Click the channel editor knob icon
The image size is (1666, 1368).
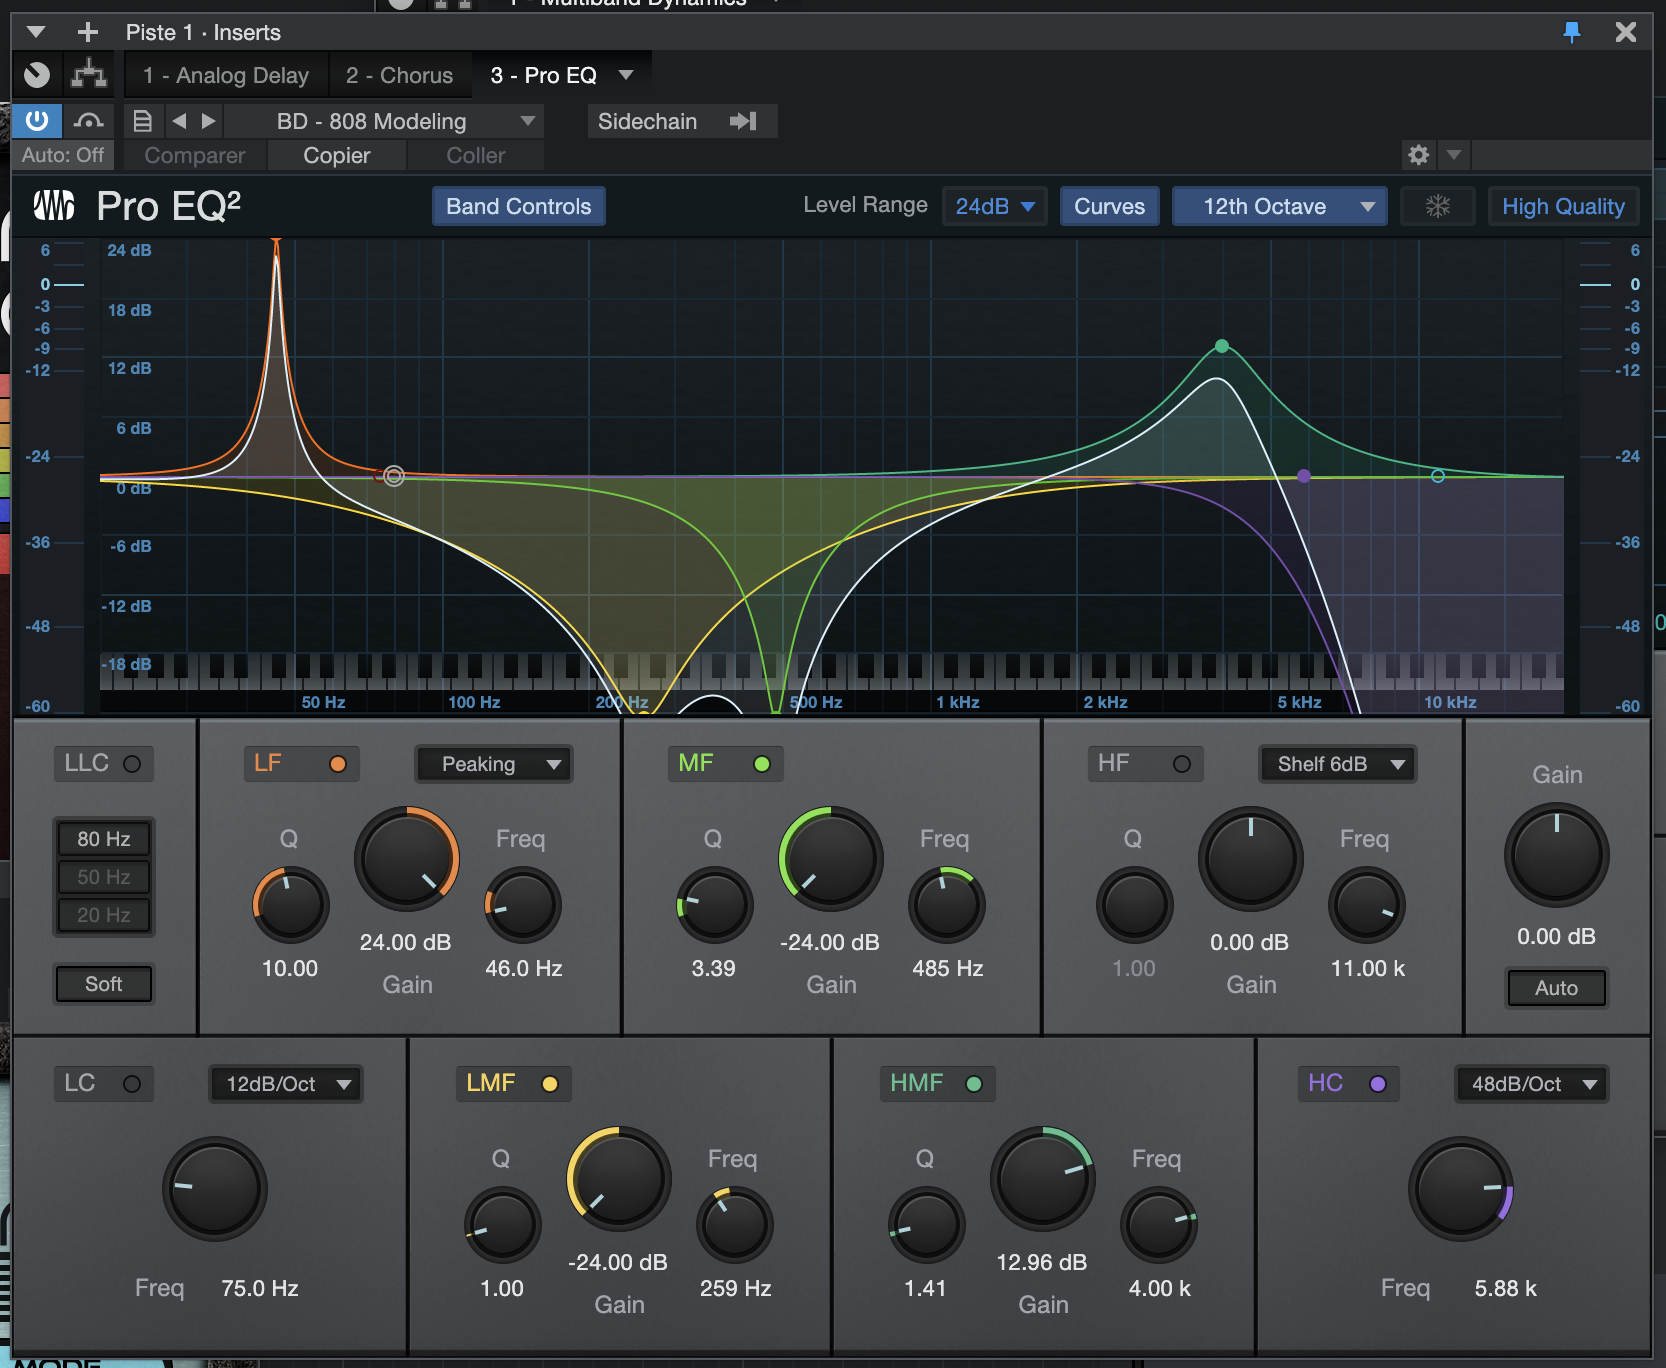[37, 75]
